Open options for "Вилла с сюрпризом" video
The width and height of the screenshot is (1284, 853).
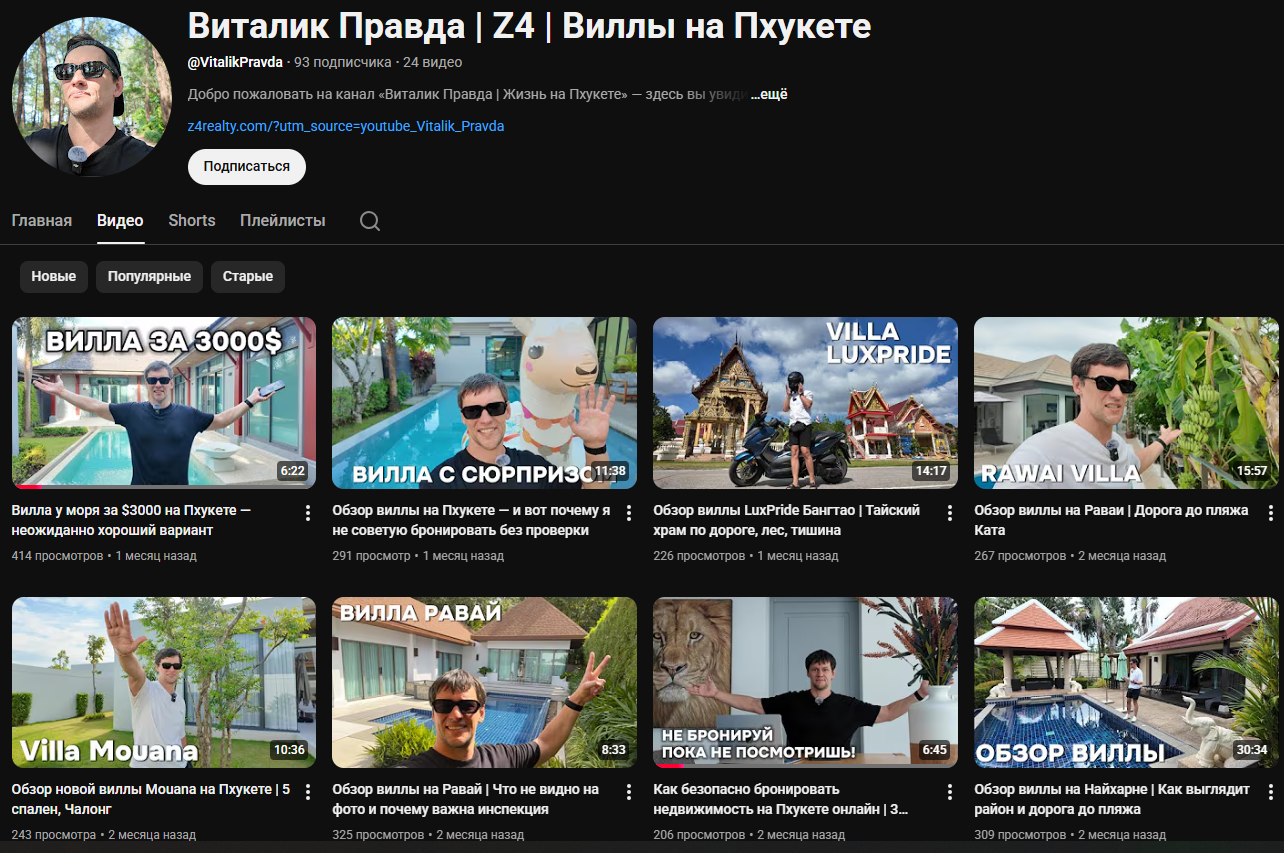[629, 513]
